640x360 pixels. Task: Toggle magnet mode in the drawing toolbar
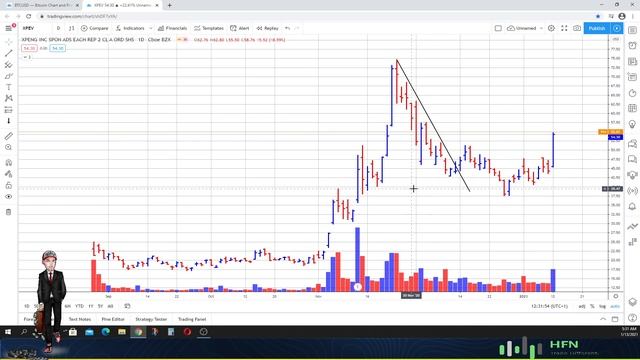pyautogui.click(x=9, y=162)
